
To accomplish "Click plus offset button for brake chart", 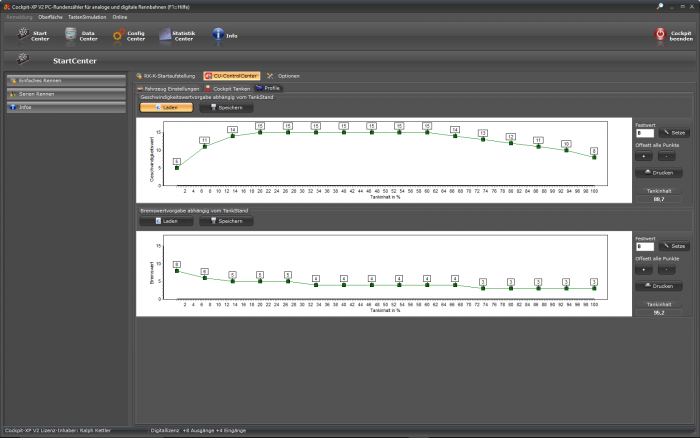I will coord(642,269).
